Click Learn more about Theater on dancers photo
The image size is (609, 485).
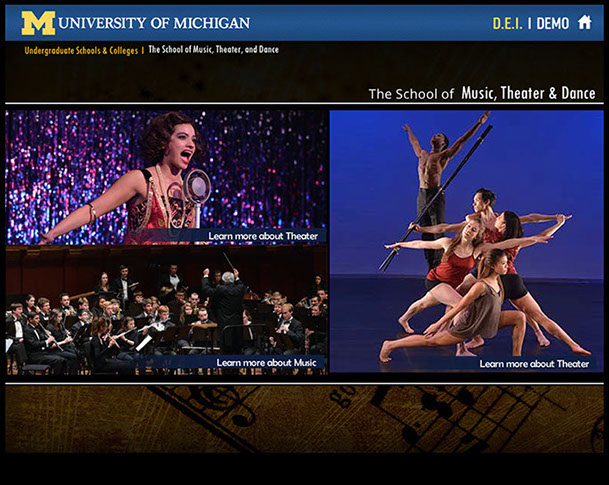pos(534,364)
